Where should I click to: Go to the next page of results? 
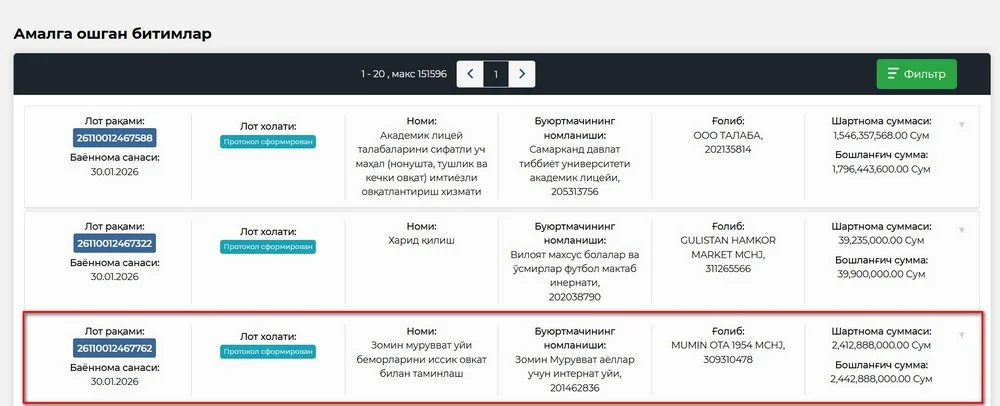(521, 74)
